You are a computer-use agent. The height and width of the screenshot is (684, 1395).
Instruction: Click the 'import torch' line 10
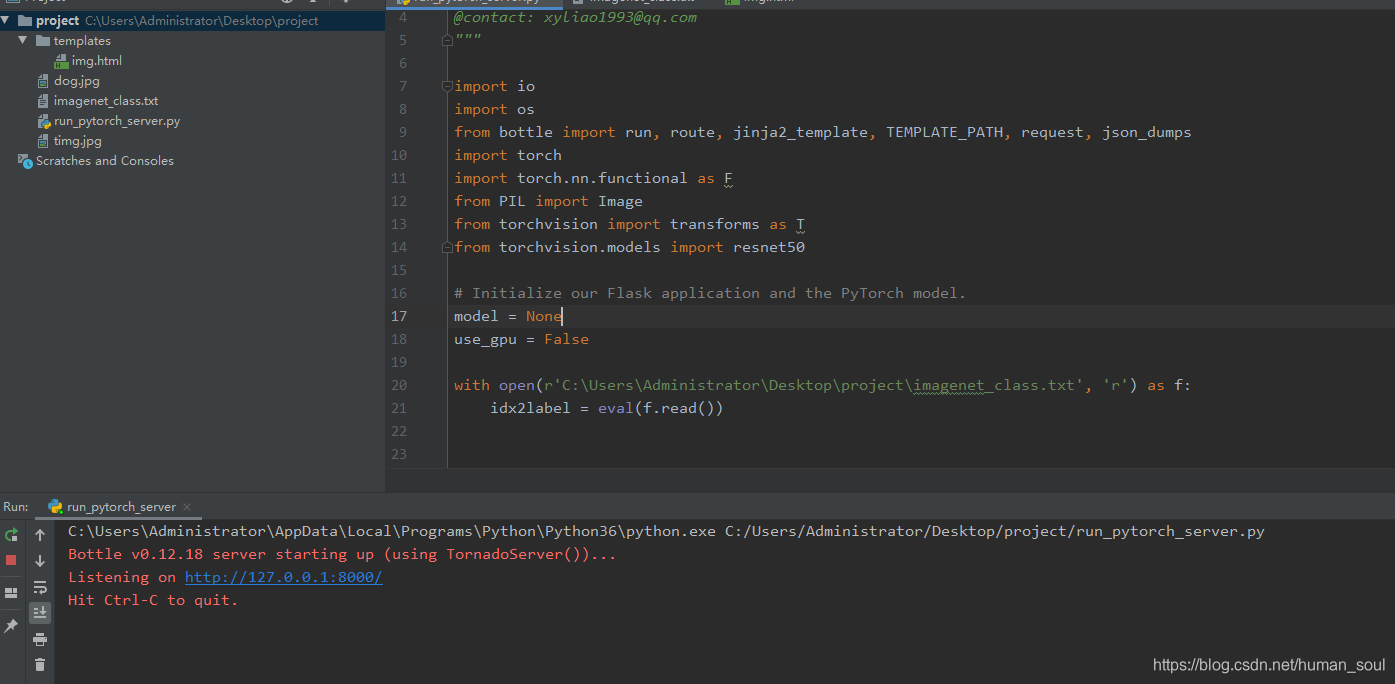pos(508,155)
